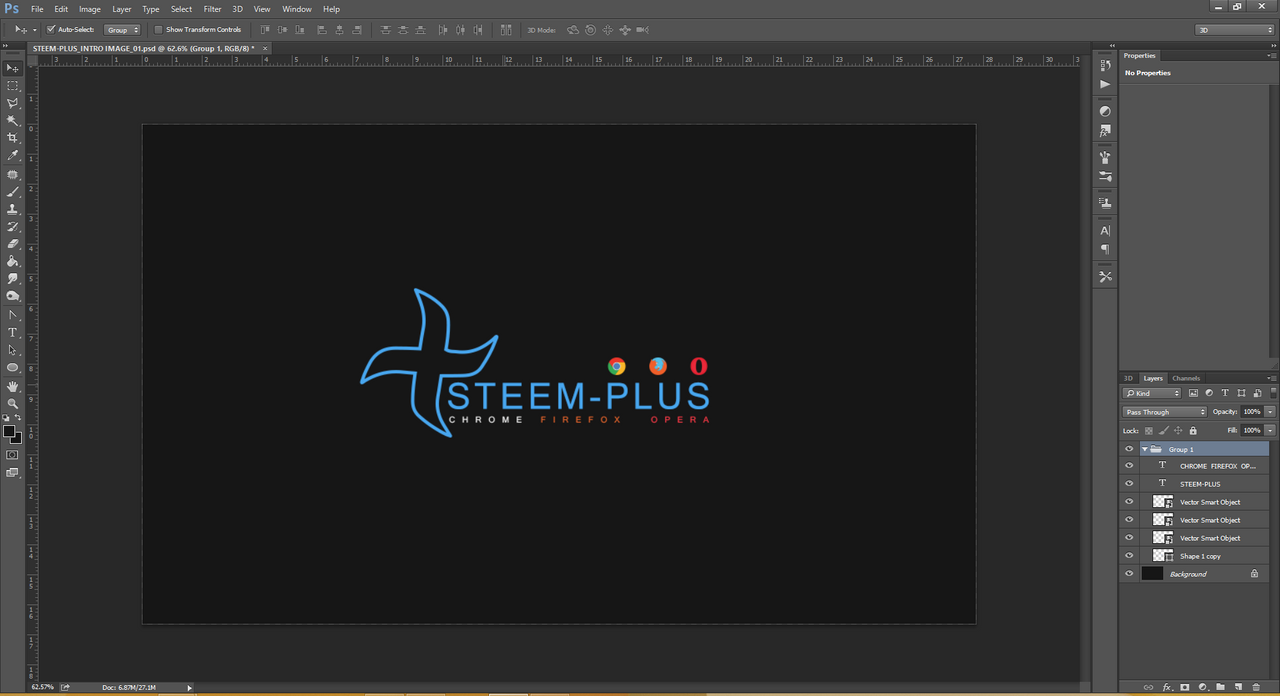Select the Crop tool
The width and height of the screenshot is (1280, 696).
click(13, 138)
